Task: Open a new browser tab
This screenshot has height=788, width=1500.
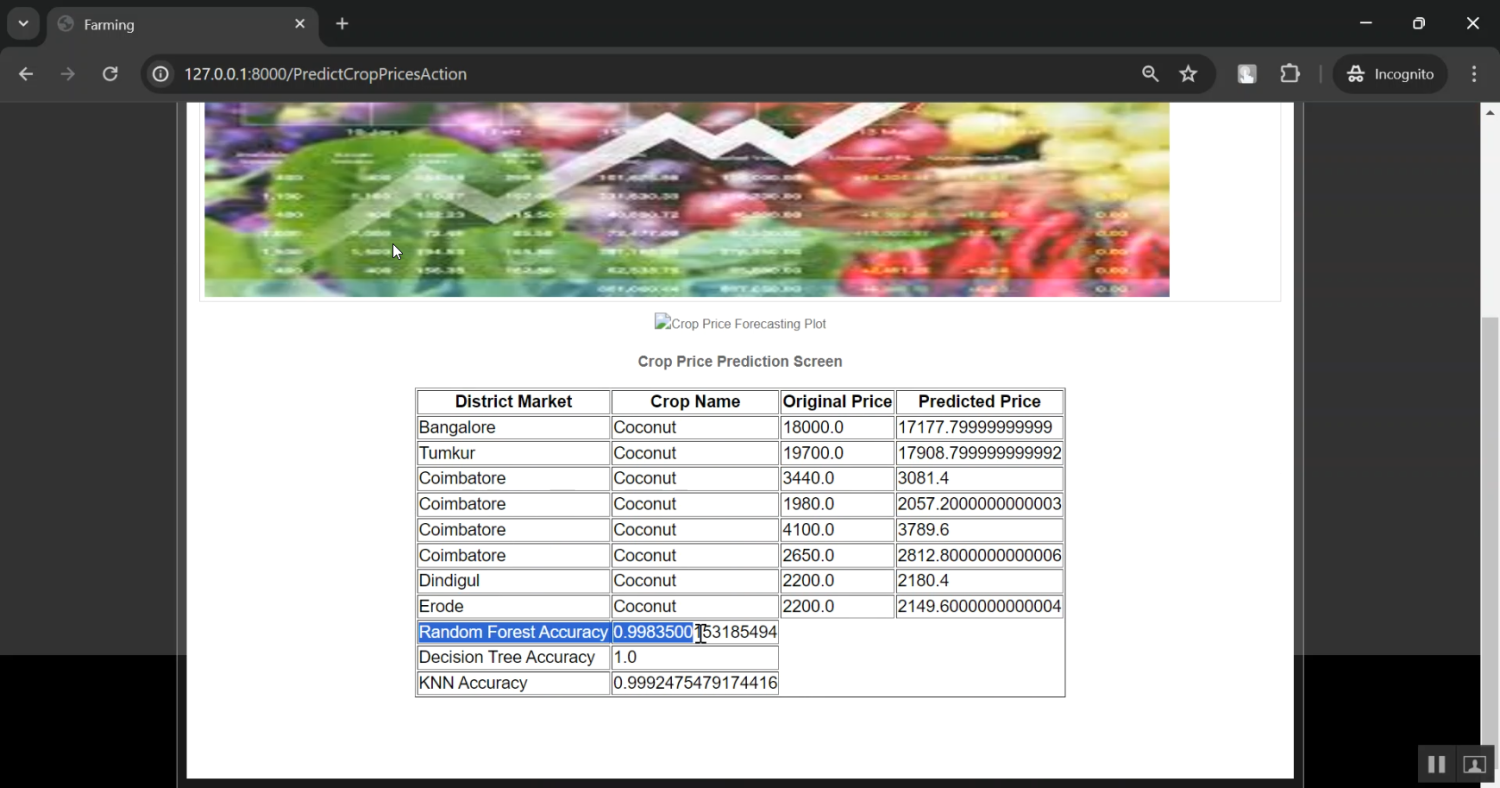Action: click(x=342, y=22)
